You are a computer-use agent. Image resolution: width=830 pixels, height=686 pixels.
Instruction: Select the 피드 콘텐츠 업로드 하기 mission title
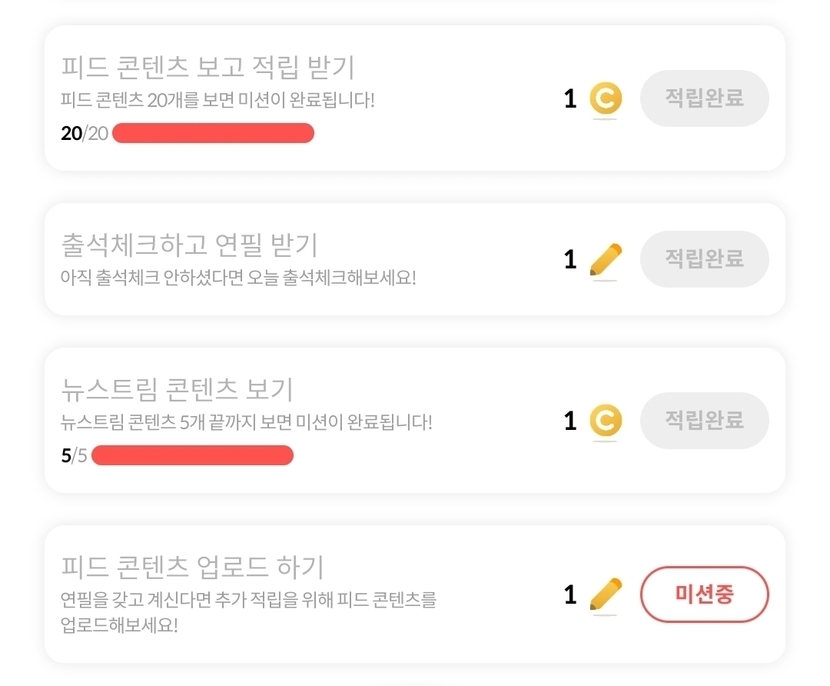pos(192,567)
